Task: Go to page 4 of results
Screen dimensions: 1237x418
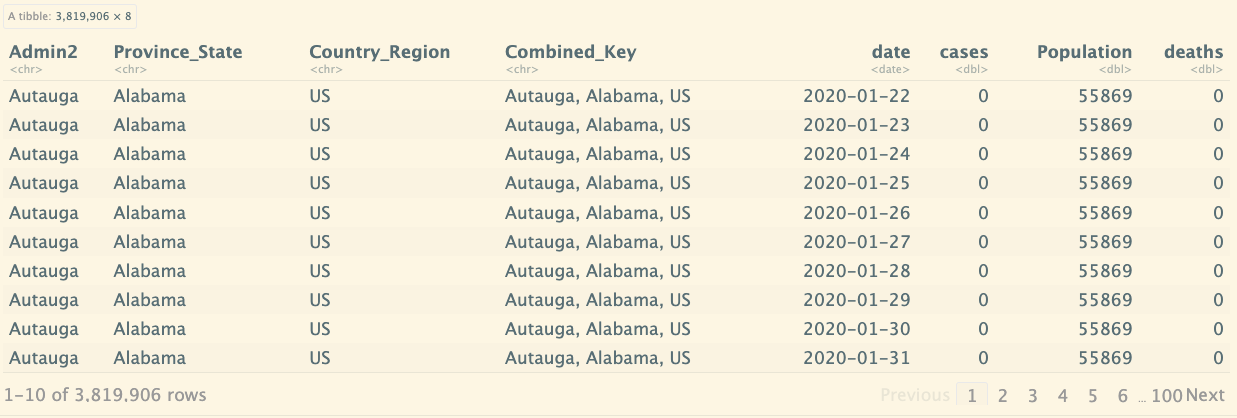Action: click(1063, 395)
